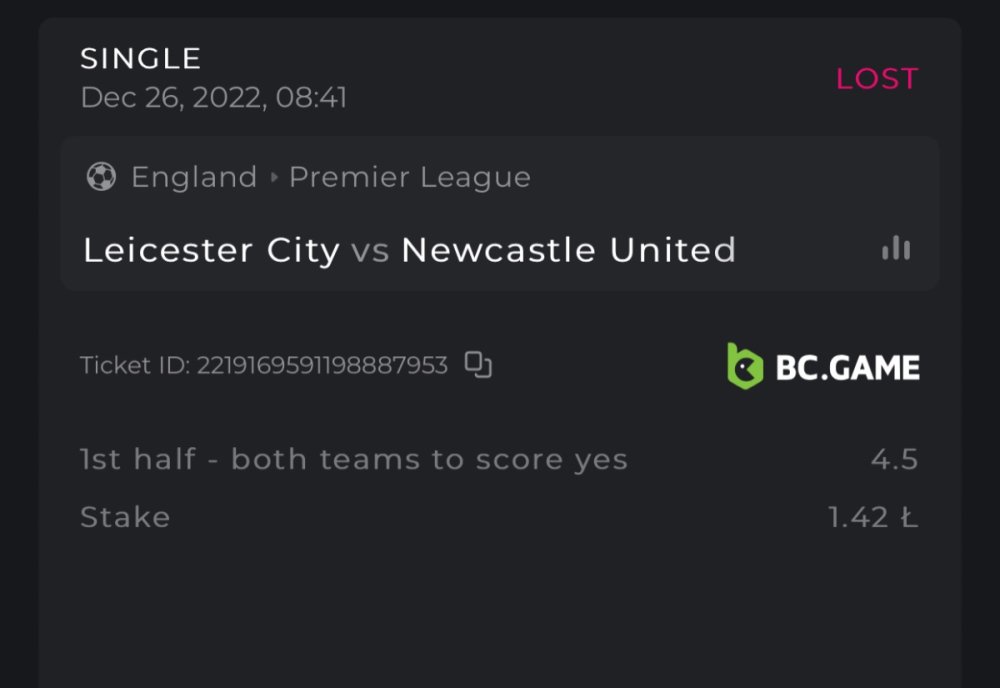Open the Premier League link
1000x688 pixels.
click(410, 178)
